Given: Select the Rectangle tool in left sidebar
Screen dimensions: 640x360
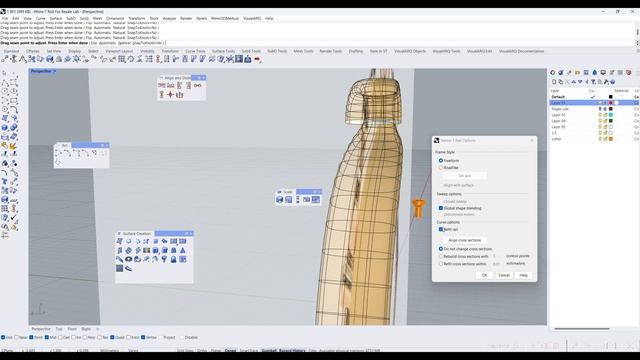Looking at the screenshot, I should pyautogui.click(x=14, y=100).
